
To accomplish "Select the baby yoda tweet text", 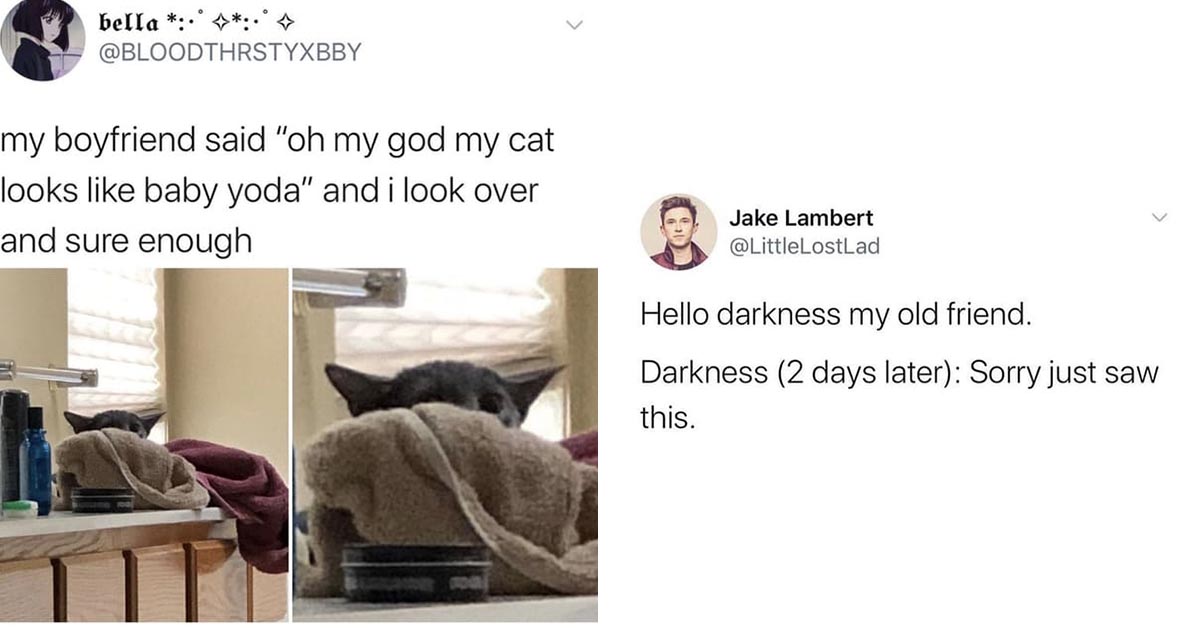I will (278, 191).
